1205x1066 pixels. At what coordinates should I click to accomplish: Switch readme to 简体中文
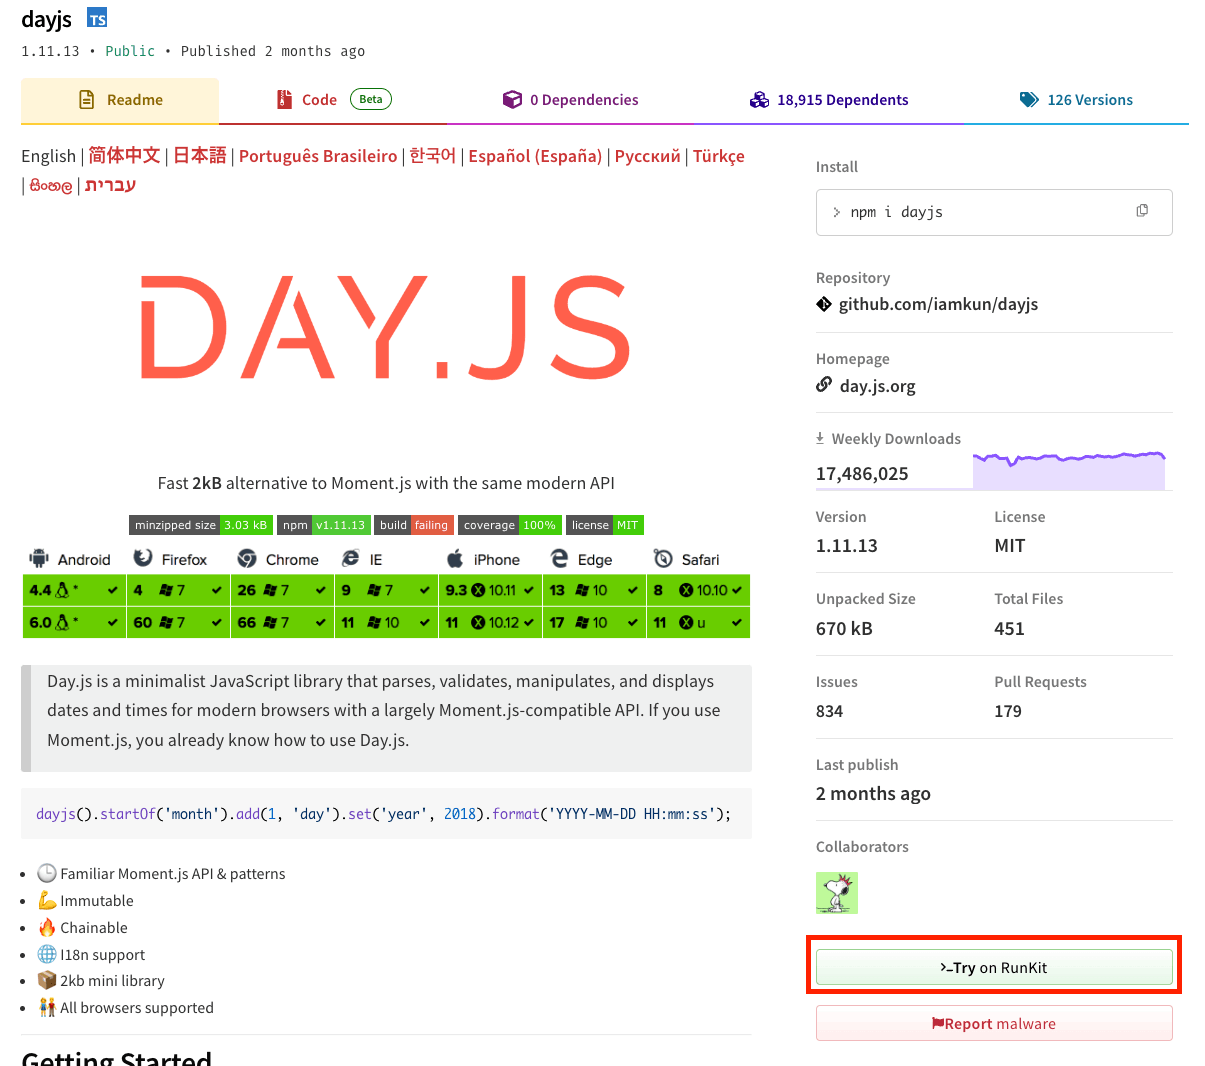pyautogui.click(x=124, y=155)
